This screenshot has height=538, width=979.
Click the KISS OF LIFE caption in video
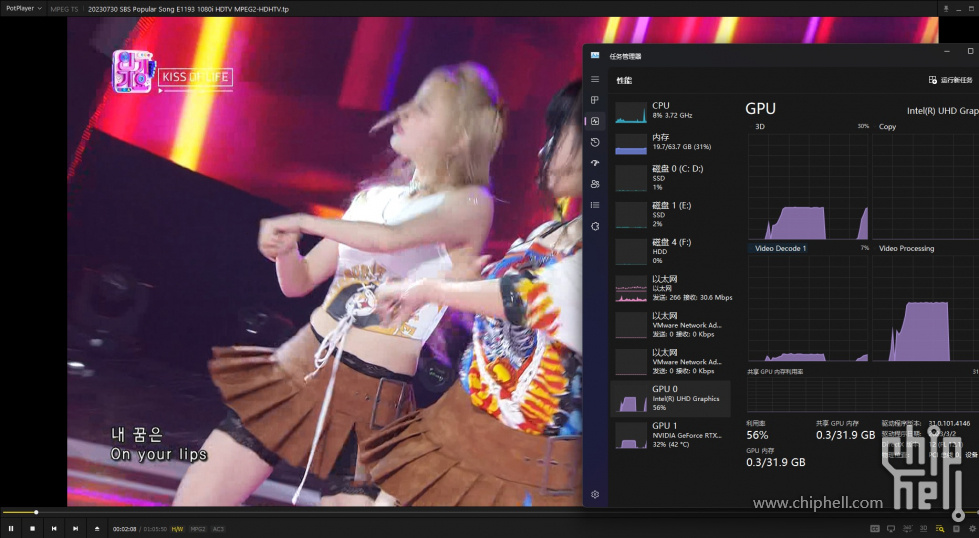click(x=195, y=77)
